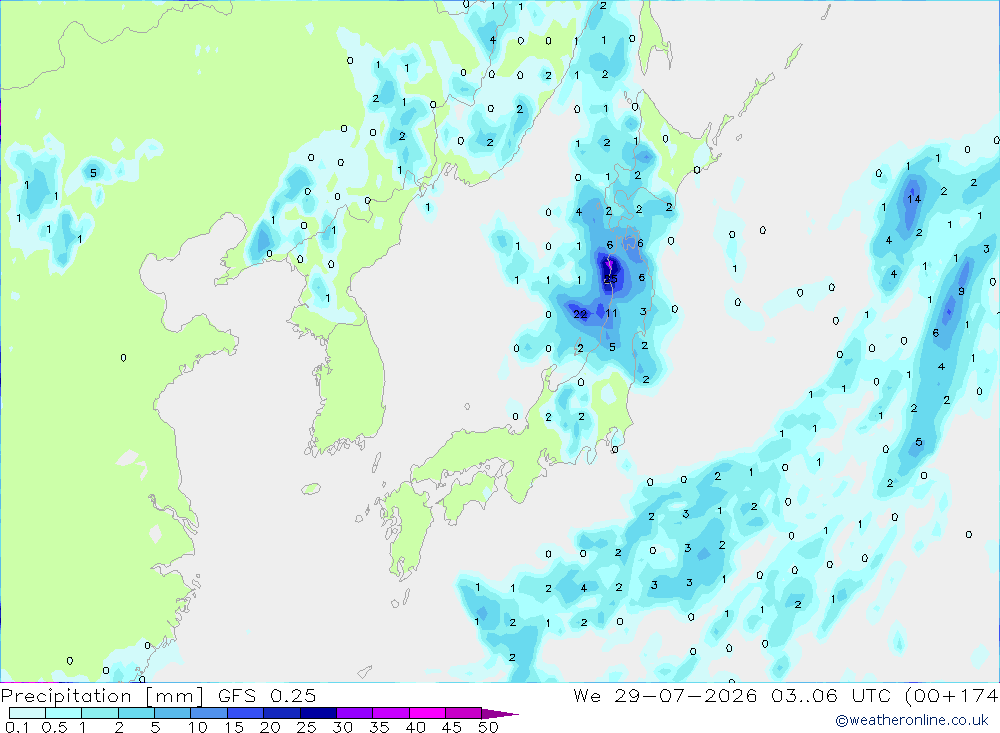The width and height of the screenshot is (1000, 733).
Task: Select the 2–5 mm legend color swatch
Action: coord(136,713)
